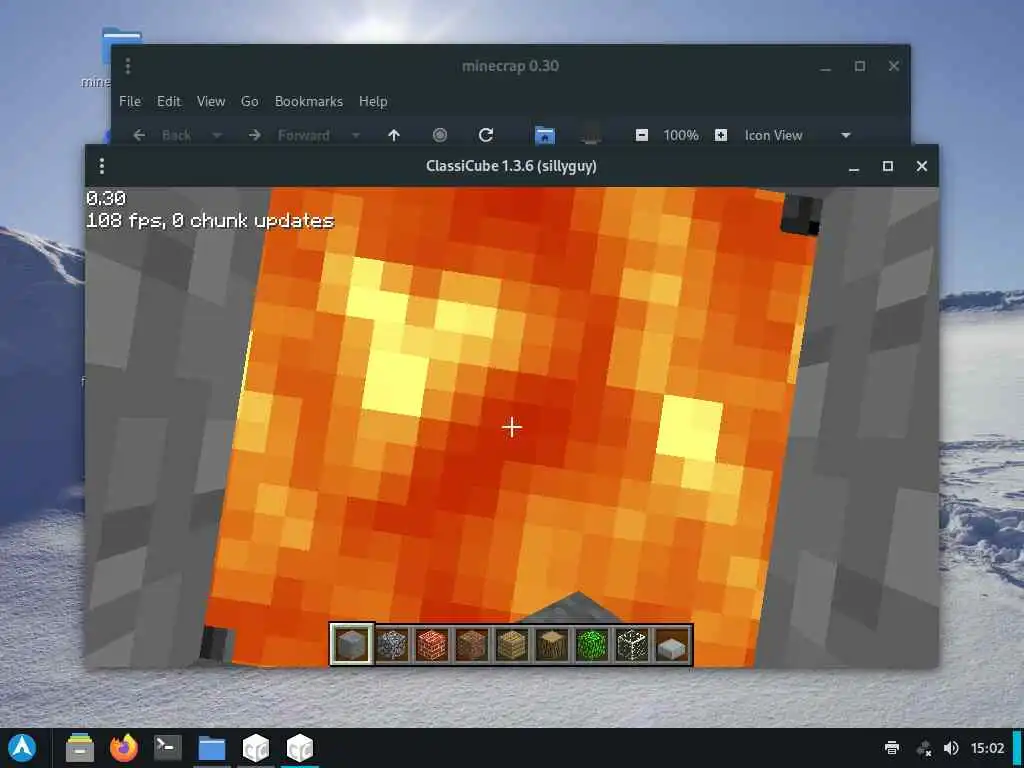Screen dimensions: 1024x768
Task: Click the '0.30' version text in game
Action: (106, 198)
